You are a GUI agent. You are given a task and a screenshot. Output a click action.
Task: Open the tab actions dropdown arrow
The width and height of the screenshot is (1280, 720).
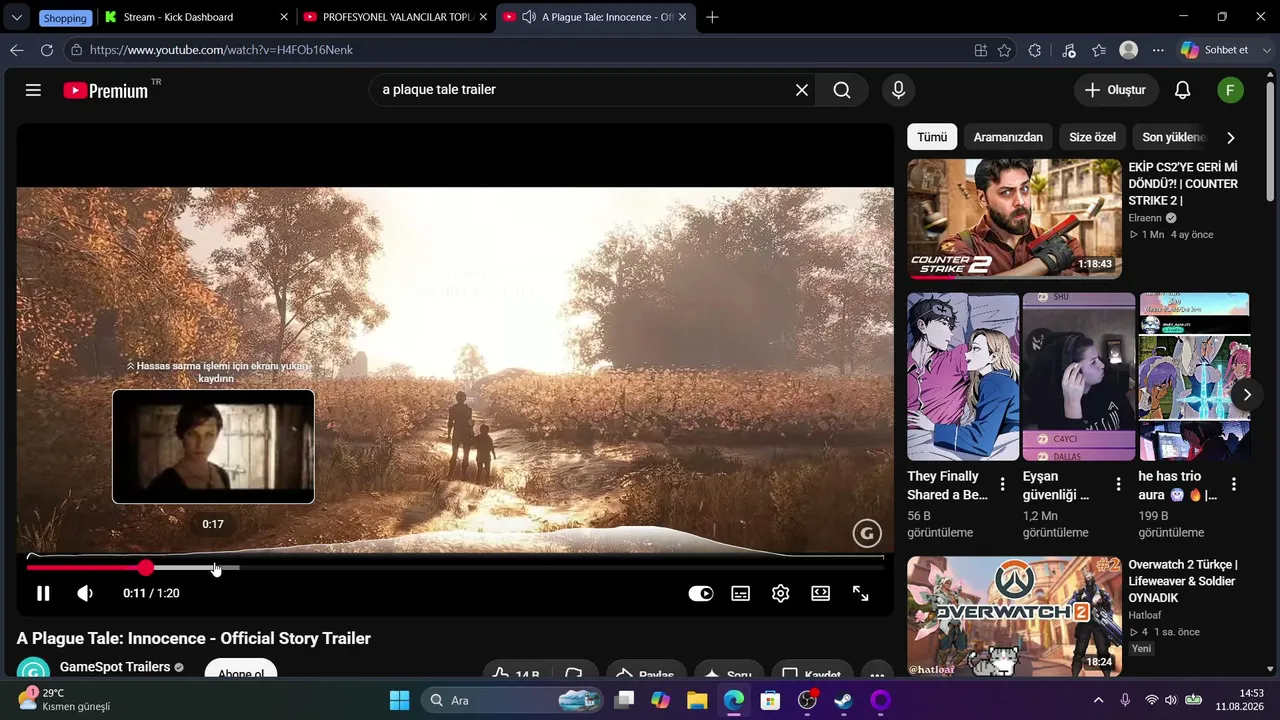pyautogui.click(x=17, y=18)
